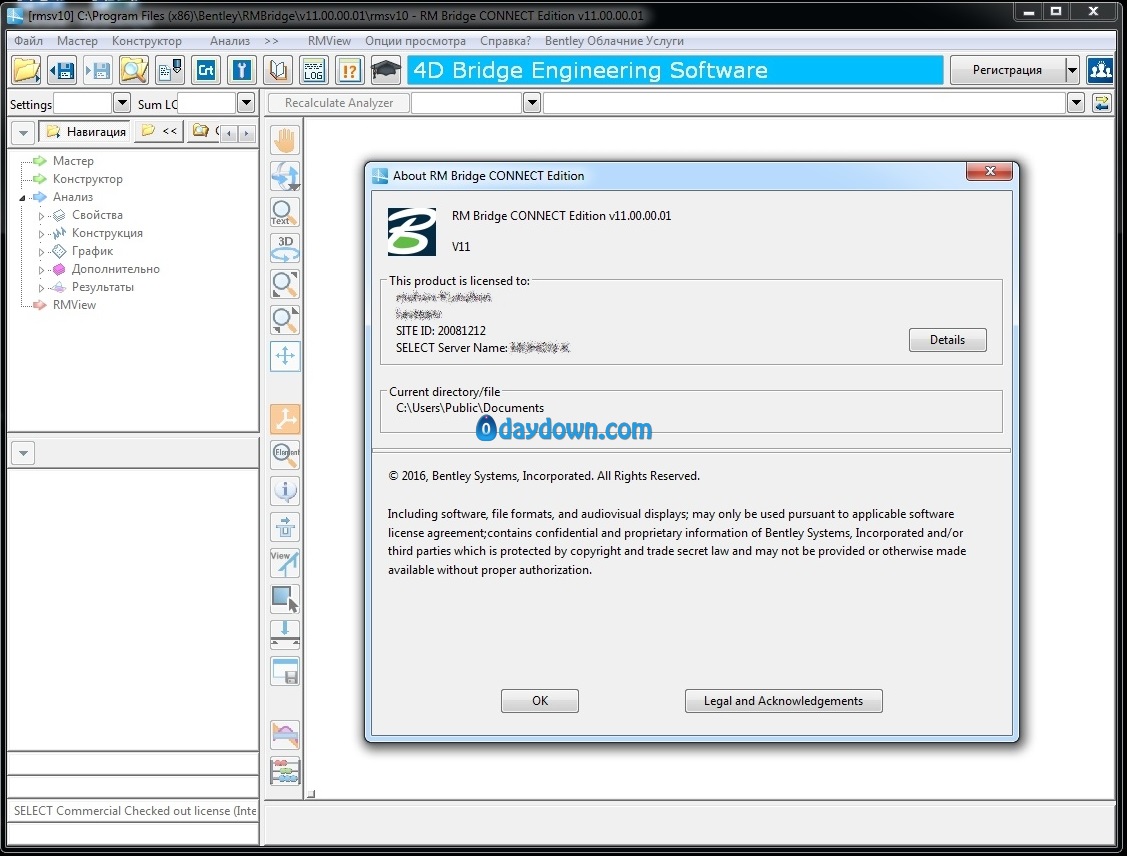Close the About RM Bridge dialog

990,171
